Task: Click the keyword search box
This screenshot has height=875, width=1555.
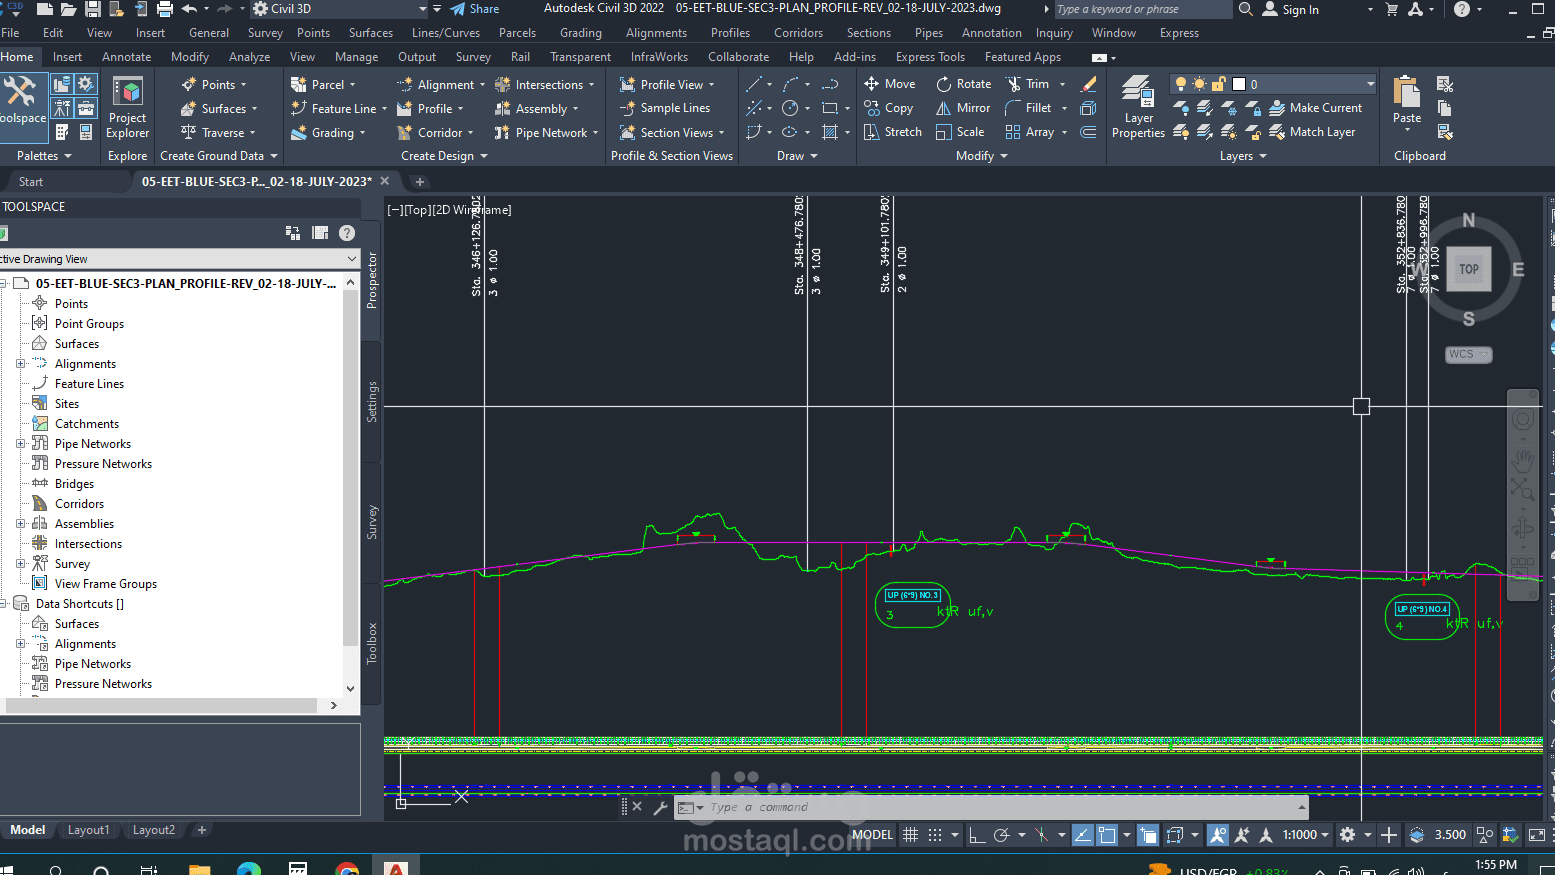Action: click(x=1143, y=9)
